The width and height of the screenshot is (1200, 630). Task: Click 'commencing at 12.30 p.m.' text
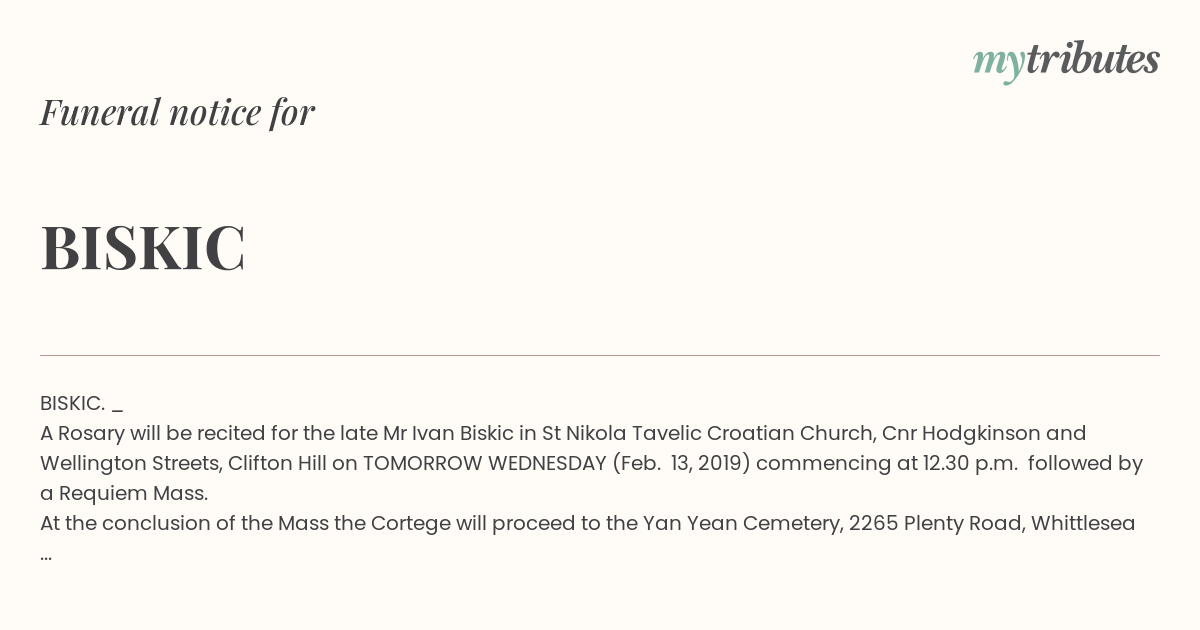[888, 463]
